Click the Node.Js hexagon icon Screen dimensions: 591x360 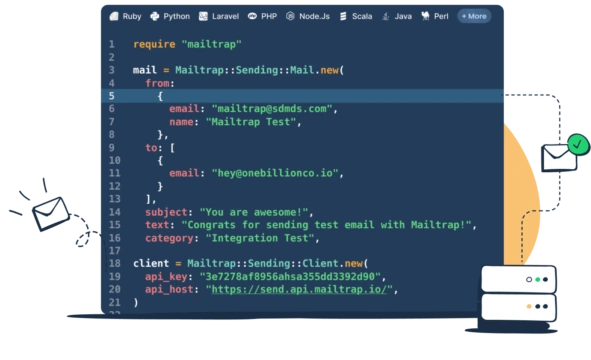tap(290, 16)
